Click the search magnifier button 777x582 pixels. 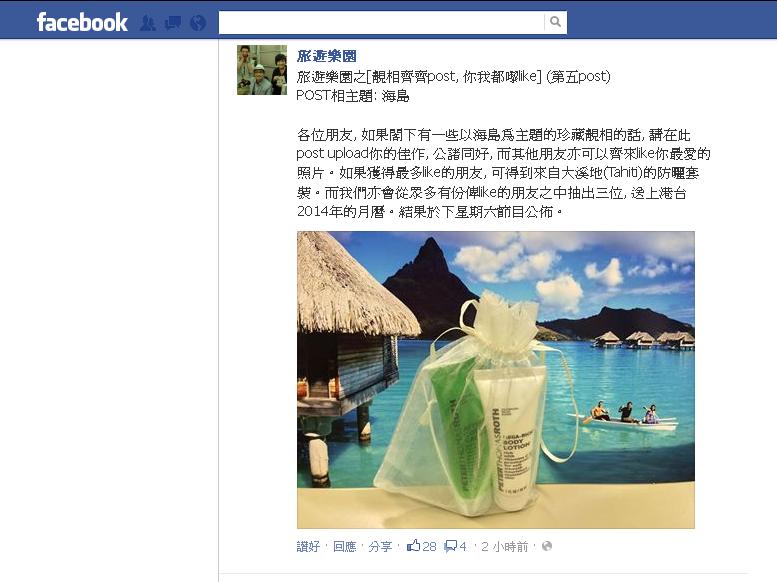coord(555,22)
